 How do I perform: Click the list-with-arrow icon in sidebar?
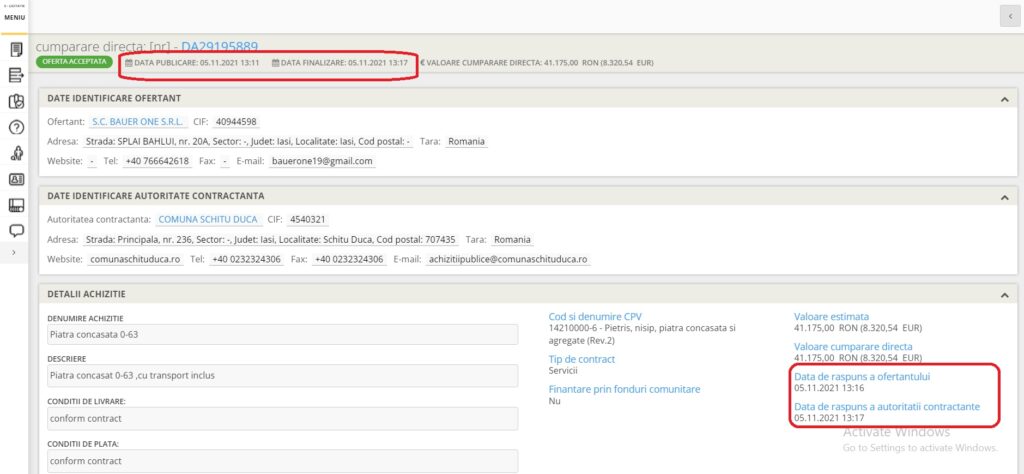point(15,75)
